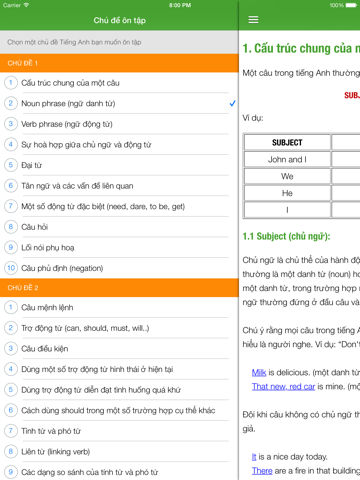360x480 pixels.
Task: Click the 'There' link in the example sentence
Action: (262, 471)
